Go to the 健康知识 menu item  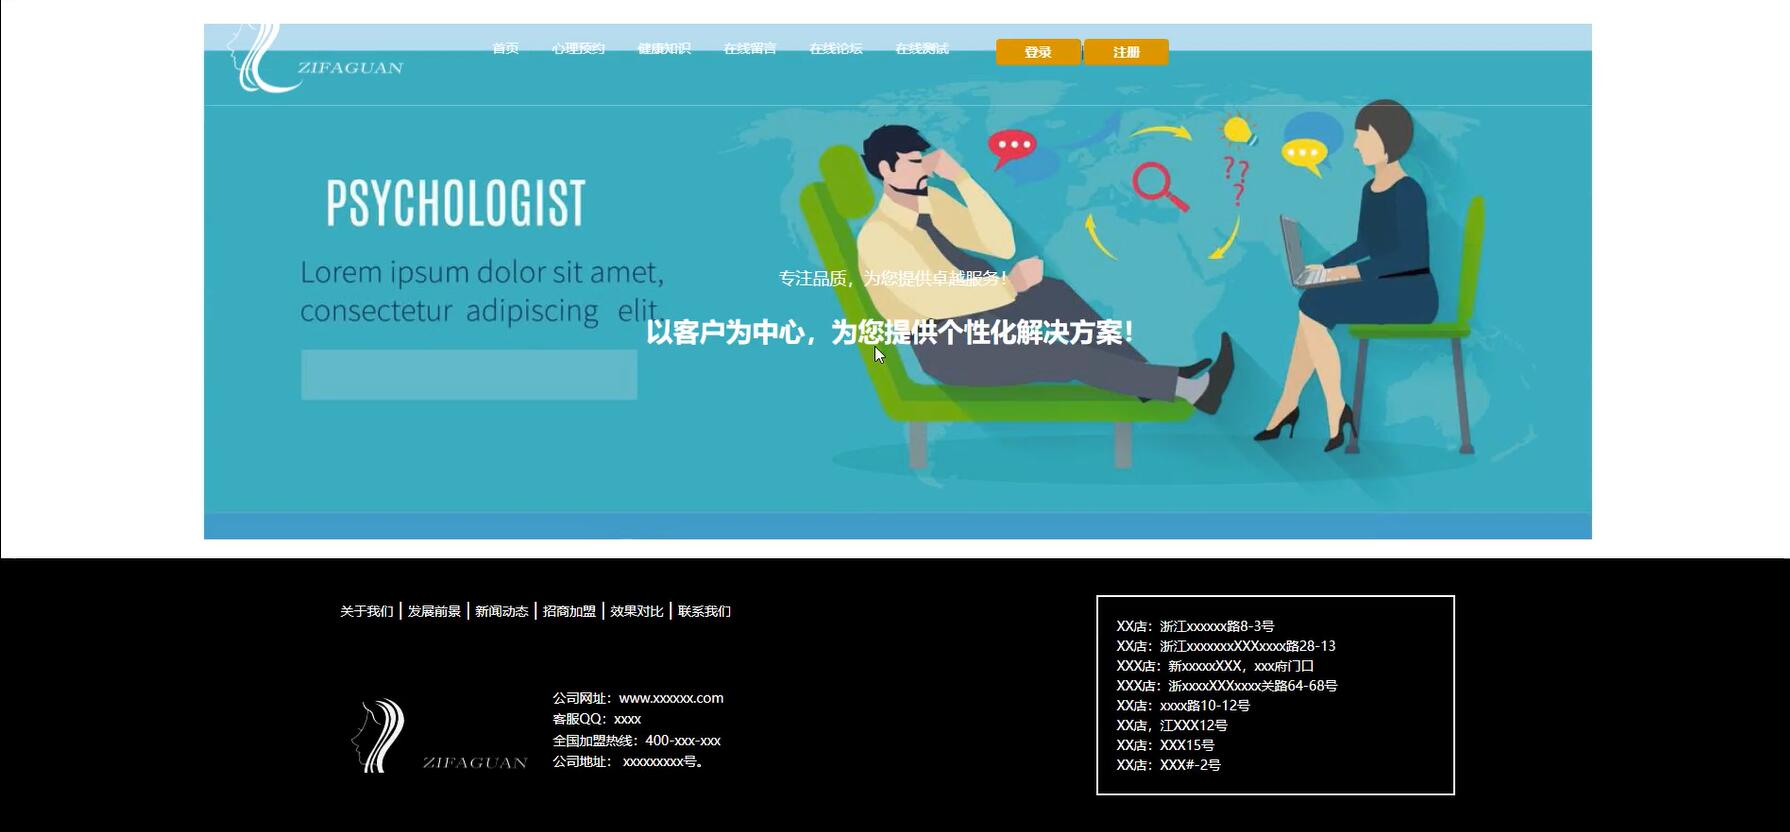664,48
